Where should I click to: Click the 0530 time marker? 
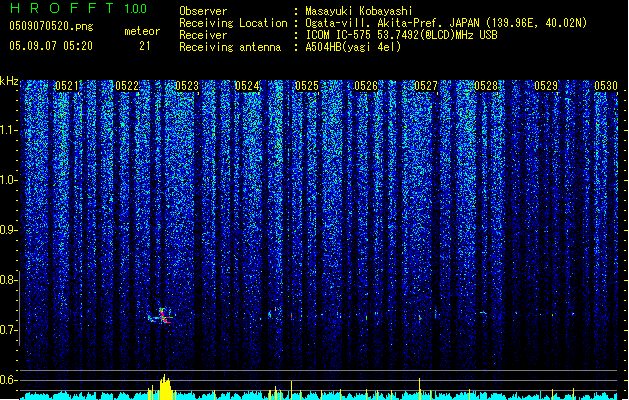point(606,86)
